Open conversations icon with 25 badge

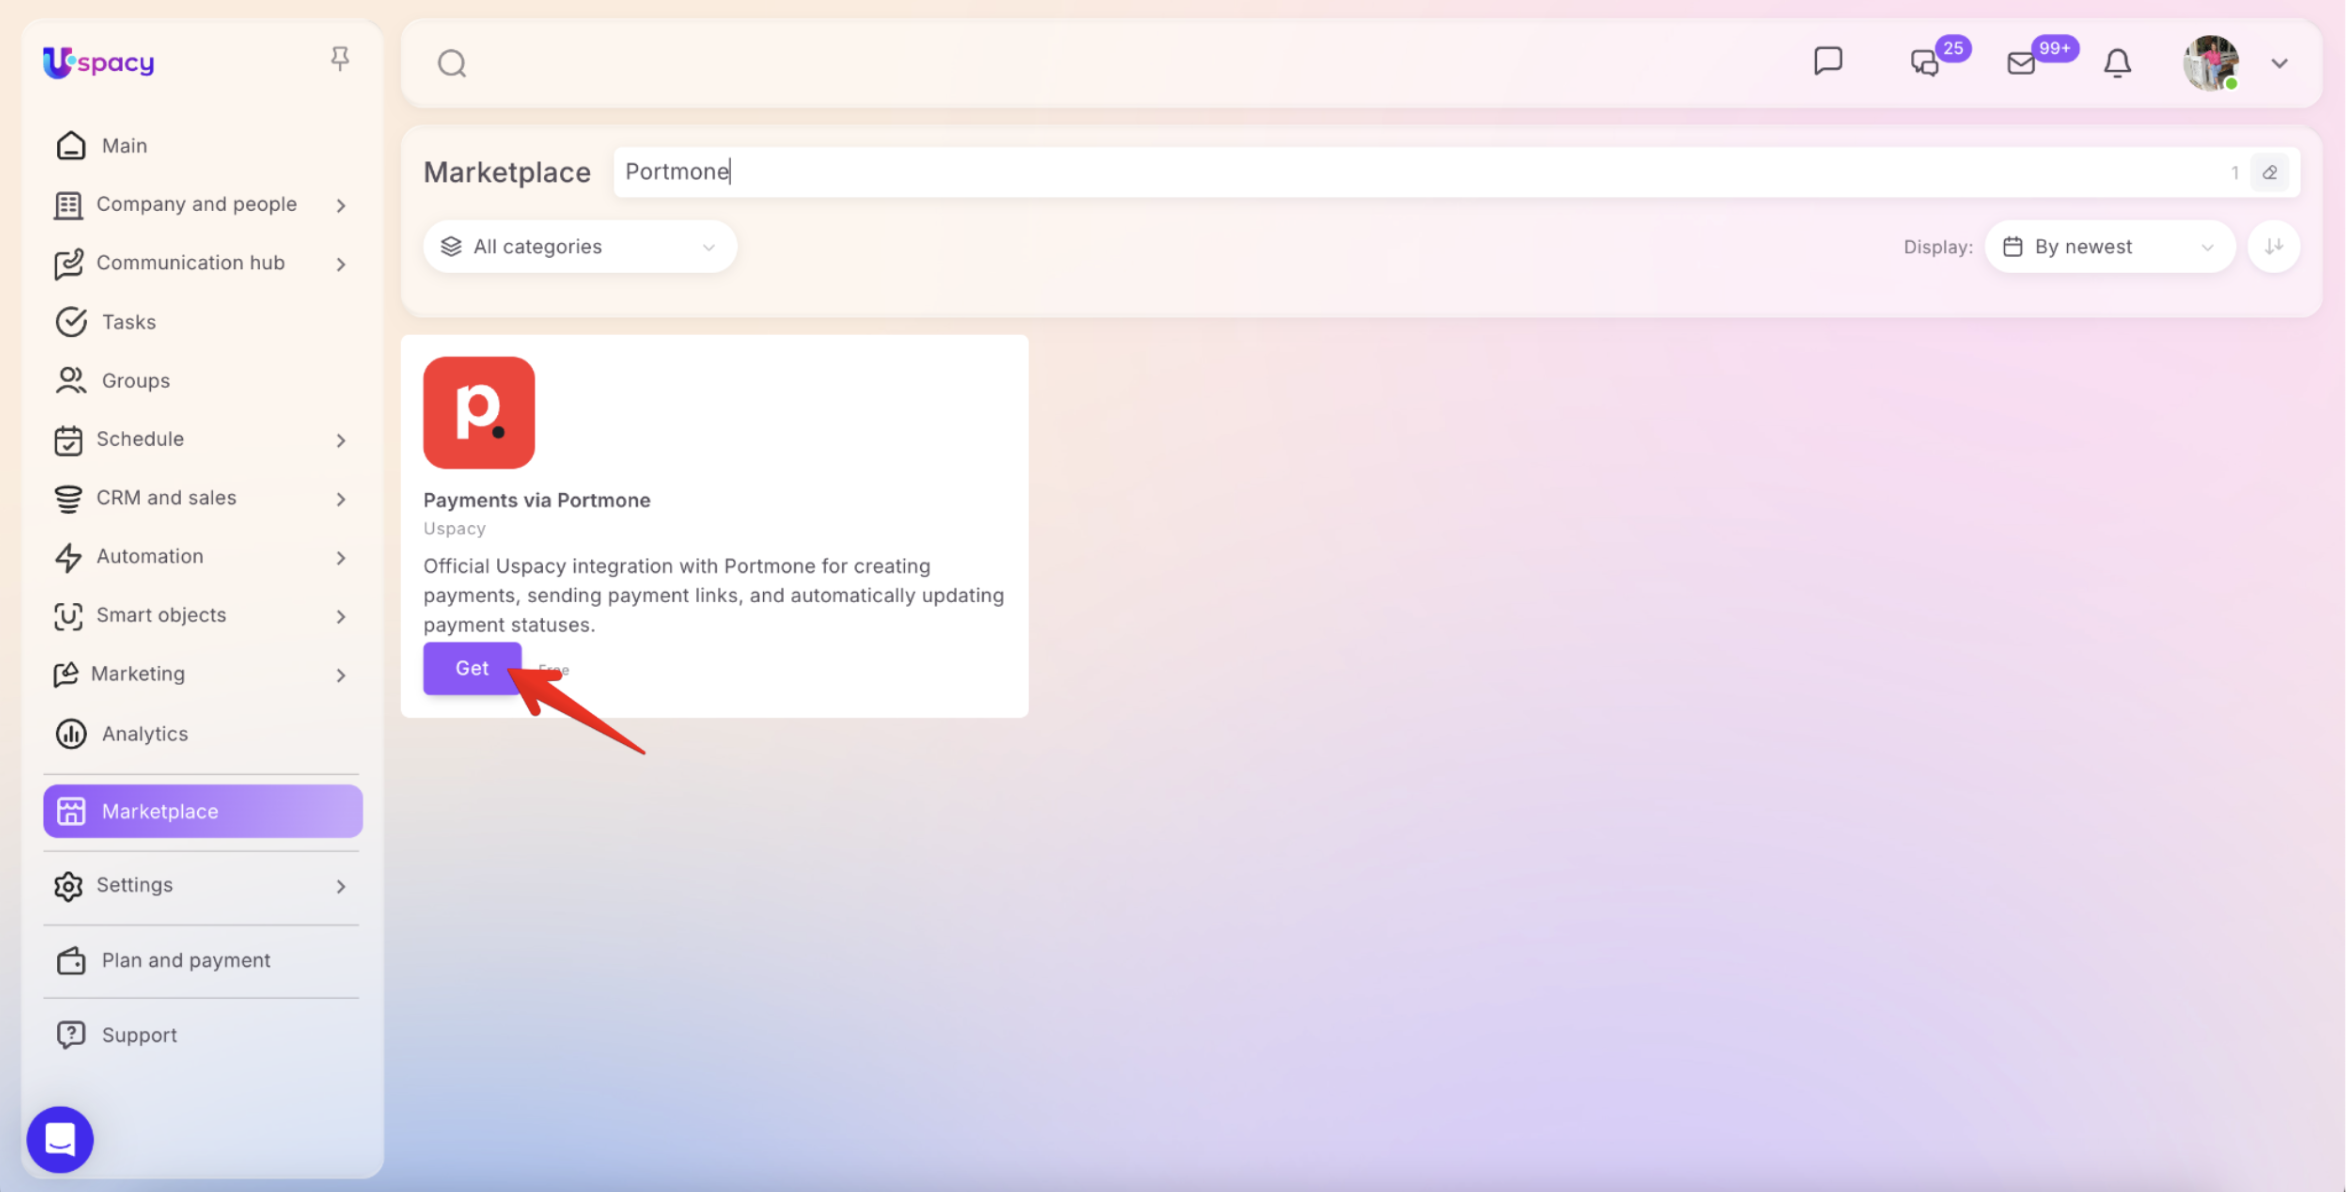pyautogui.click(x=1925, y=63)
